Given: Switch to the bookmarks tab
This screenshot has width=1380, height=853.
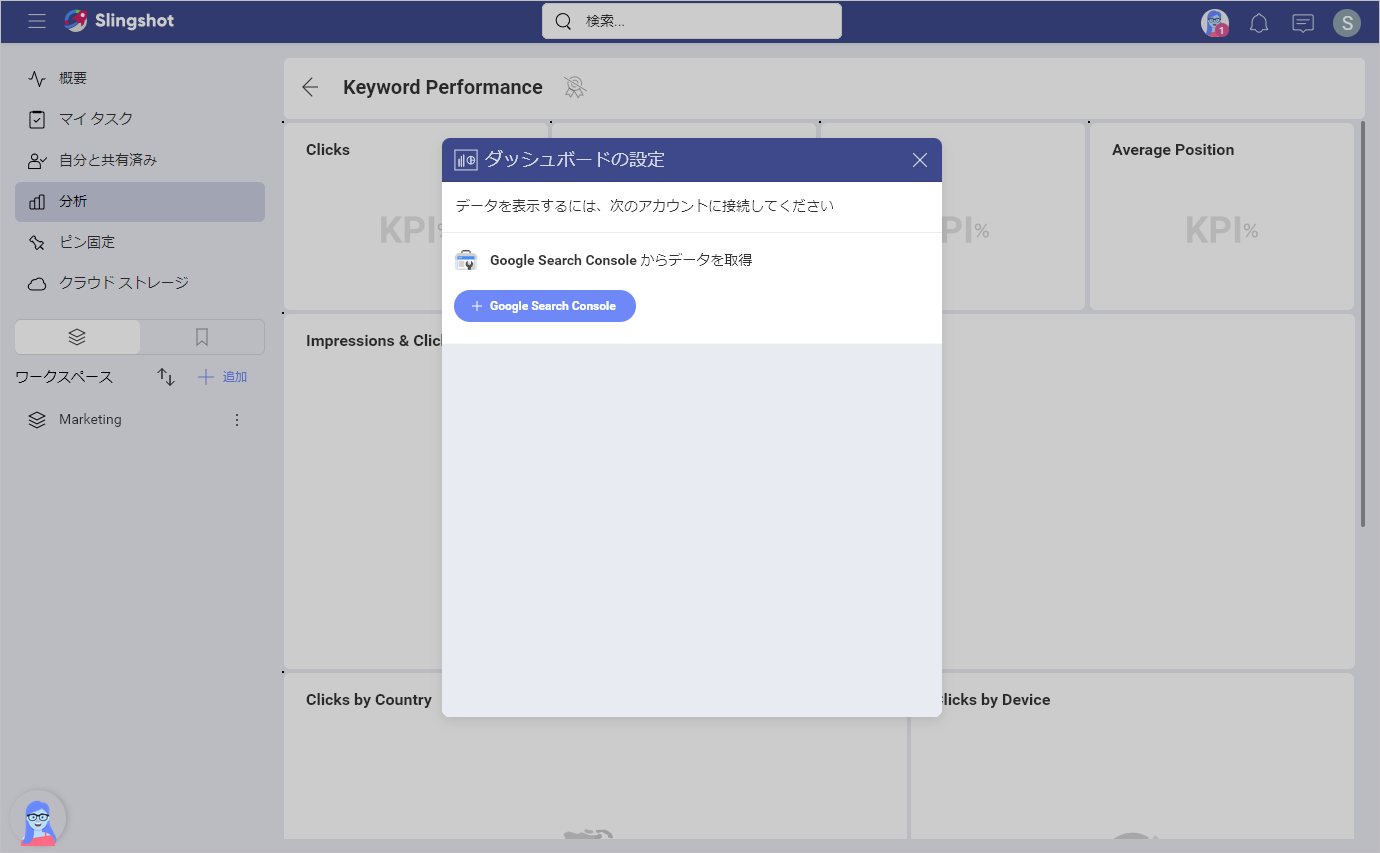Looking at the screenshot, I should [x=202, y=337].
